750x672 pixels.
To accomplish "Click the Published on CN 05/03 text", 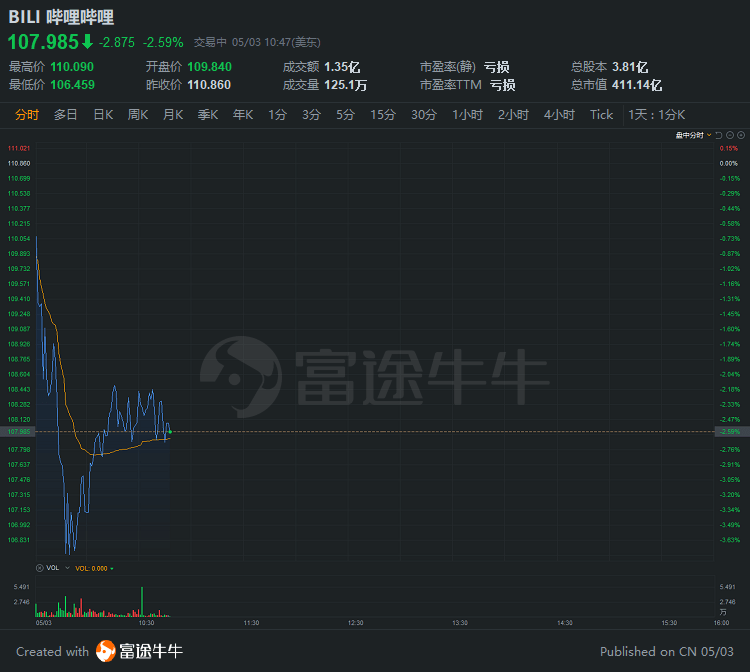I will (x=667, y=652).
